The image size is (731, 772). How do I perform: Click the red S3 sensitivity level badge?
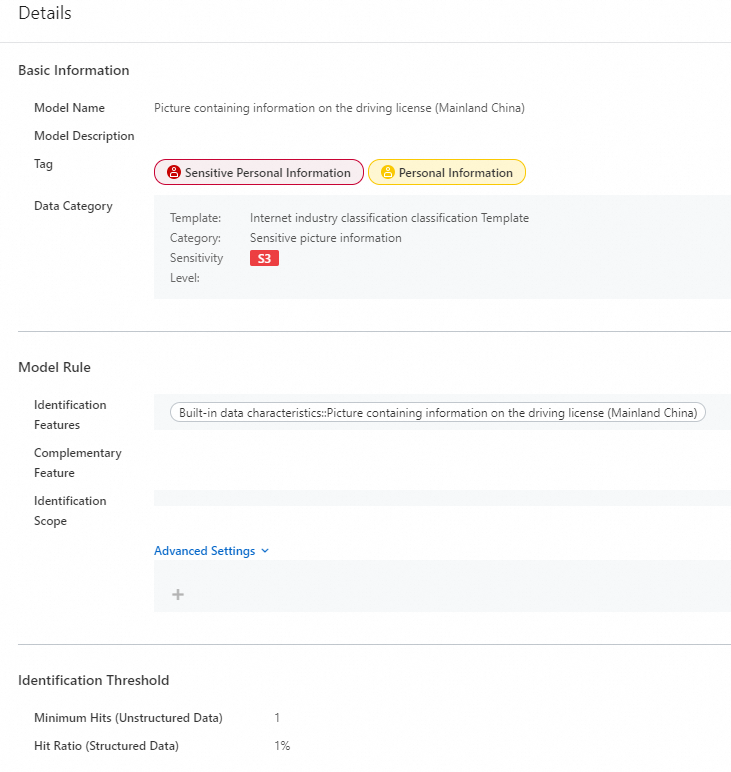tap(264, 258)
